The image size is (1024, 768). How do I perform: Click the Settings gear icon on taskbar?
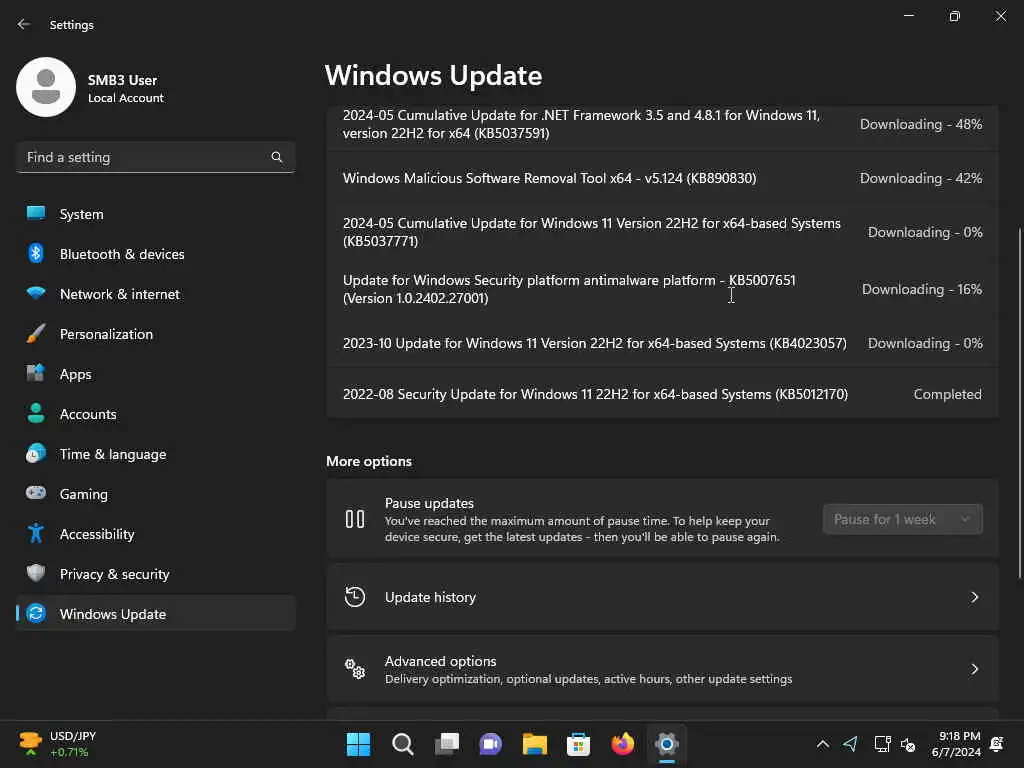click(x=667, y=744)
